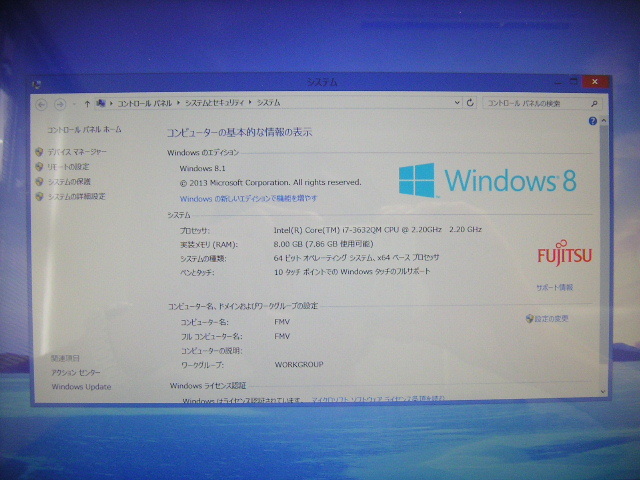Click the 10 タッチ ポイント pen and touch value

352,272
